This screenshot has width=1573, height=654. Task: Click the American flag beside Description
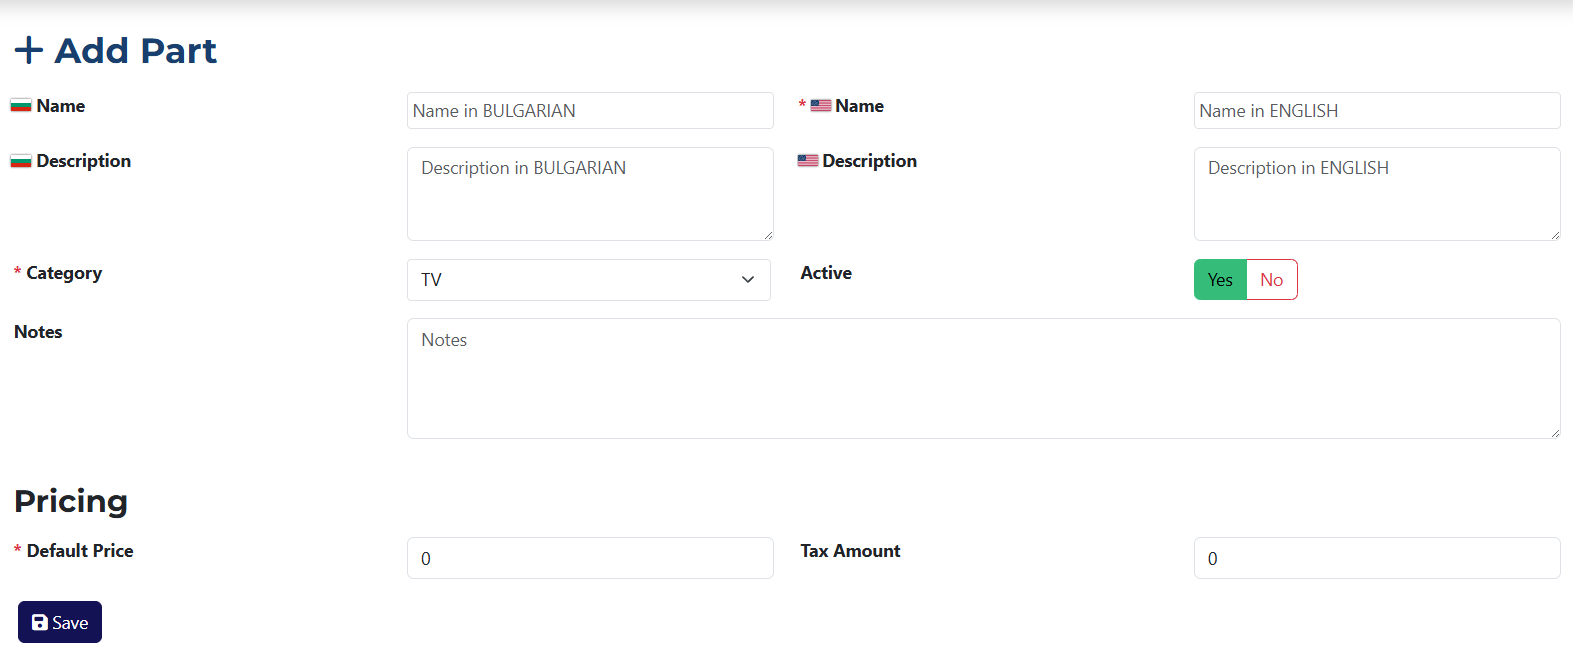click(x=806, y=159)
